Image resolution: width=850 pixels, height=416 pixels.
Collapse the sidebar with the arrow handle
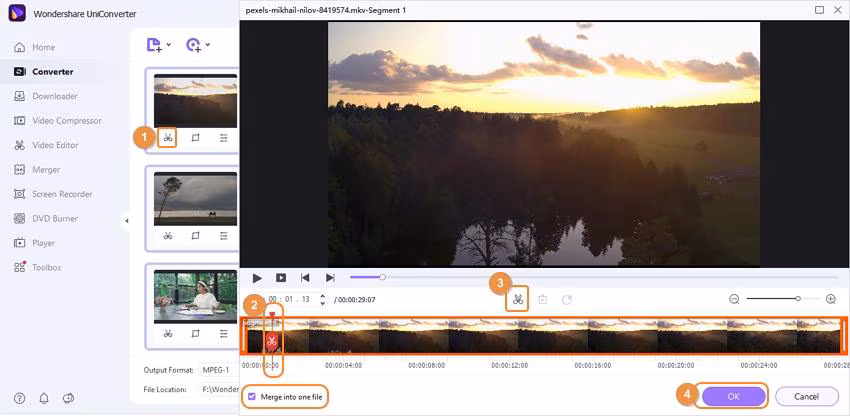(x=126, y=221)
